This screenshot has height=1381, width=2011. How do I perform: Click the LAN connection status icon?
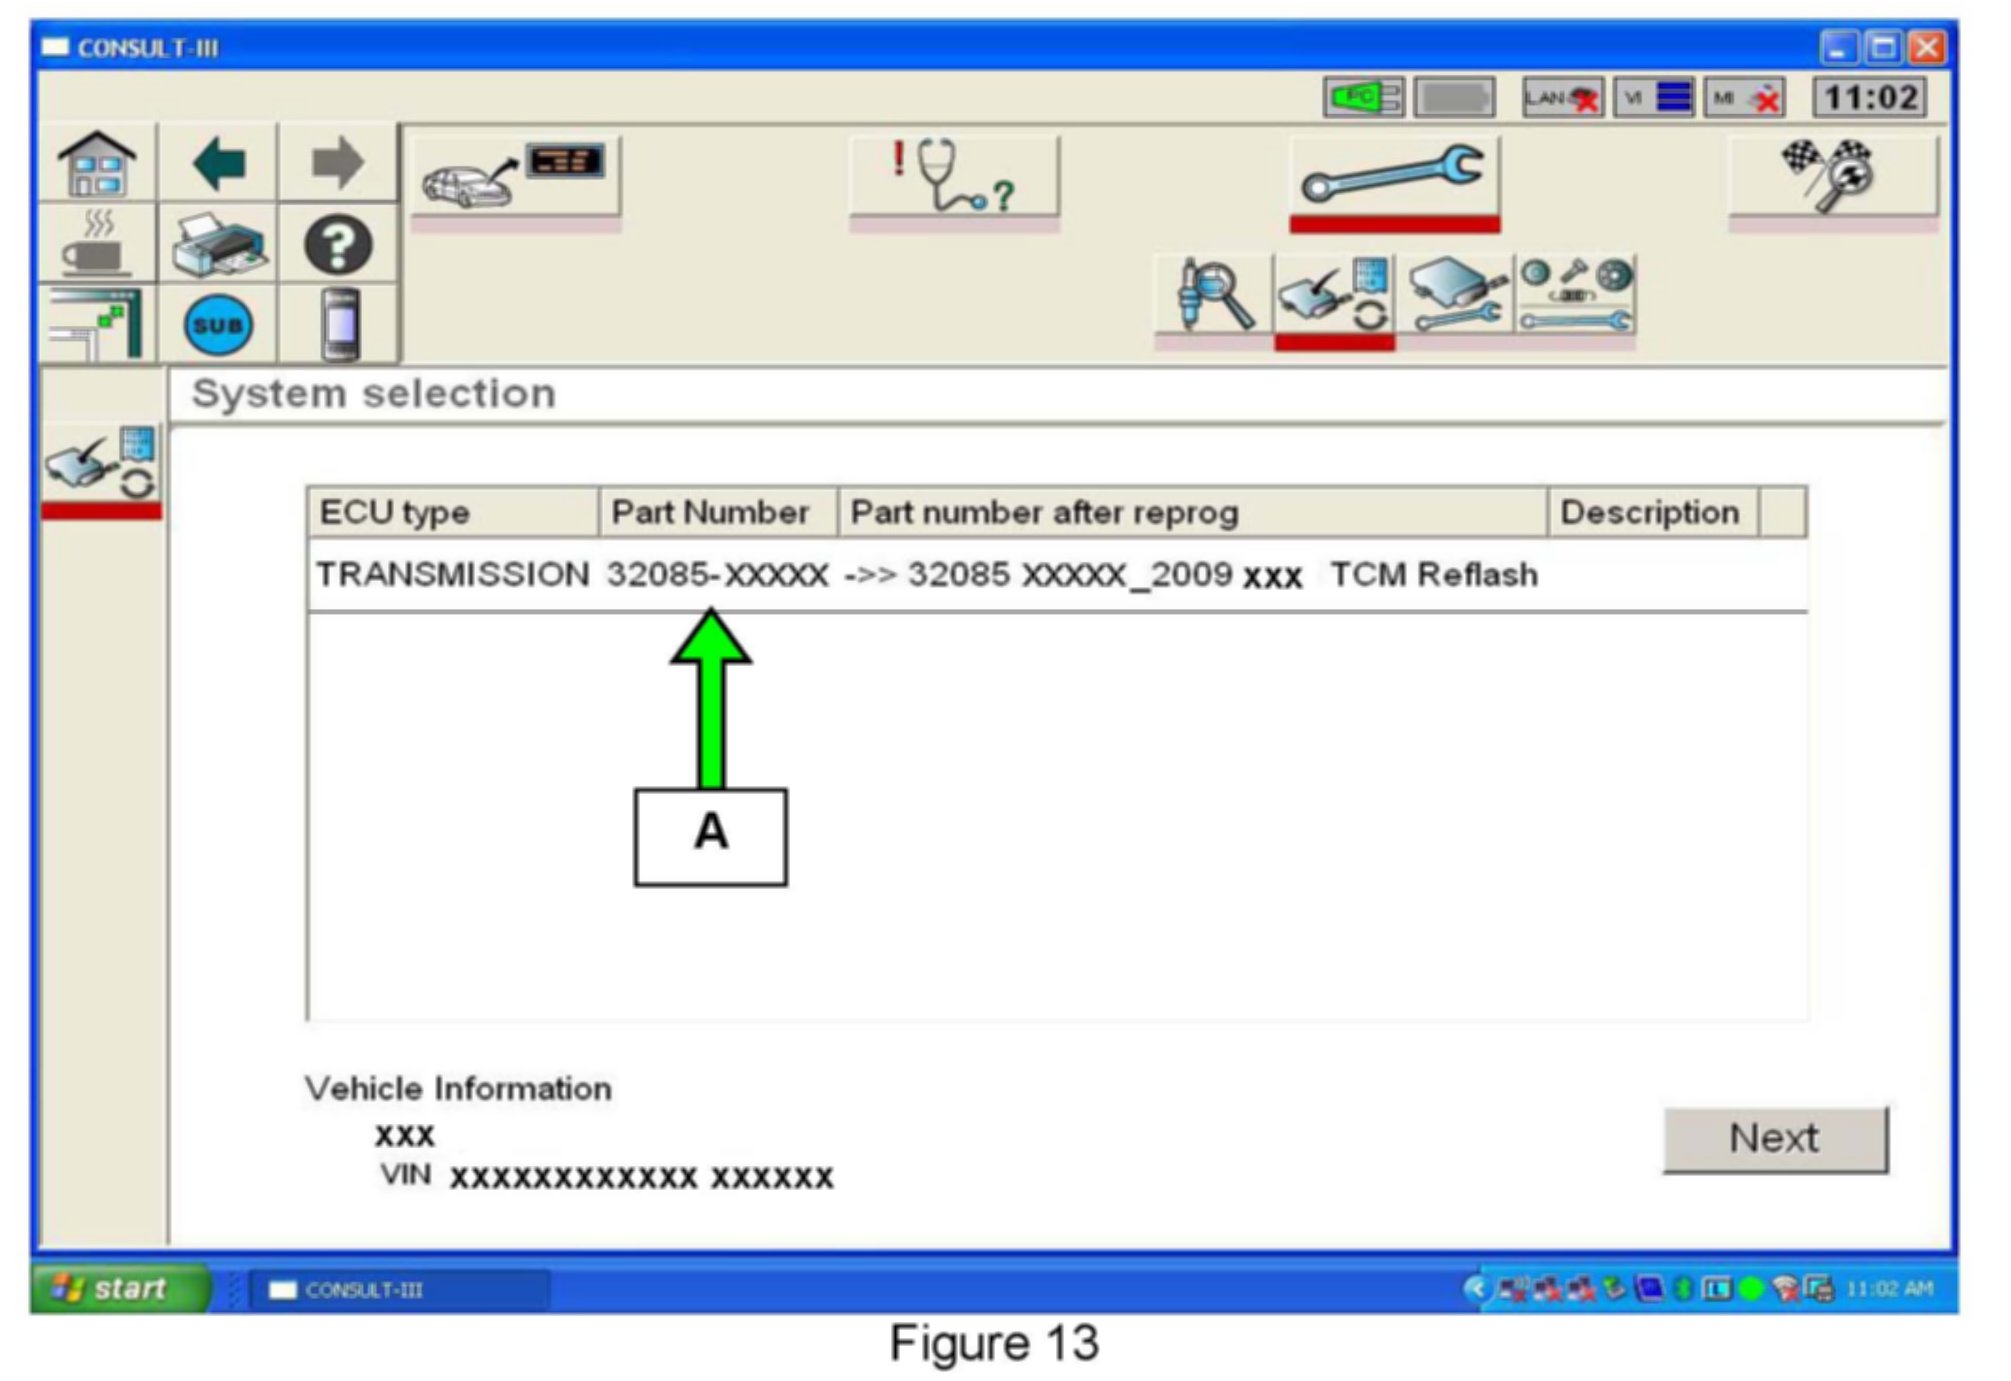point(1563,98)
